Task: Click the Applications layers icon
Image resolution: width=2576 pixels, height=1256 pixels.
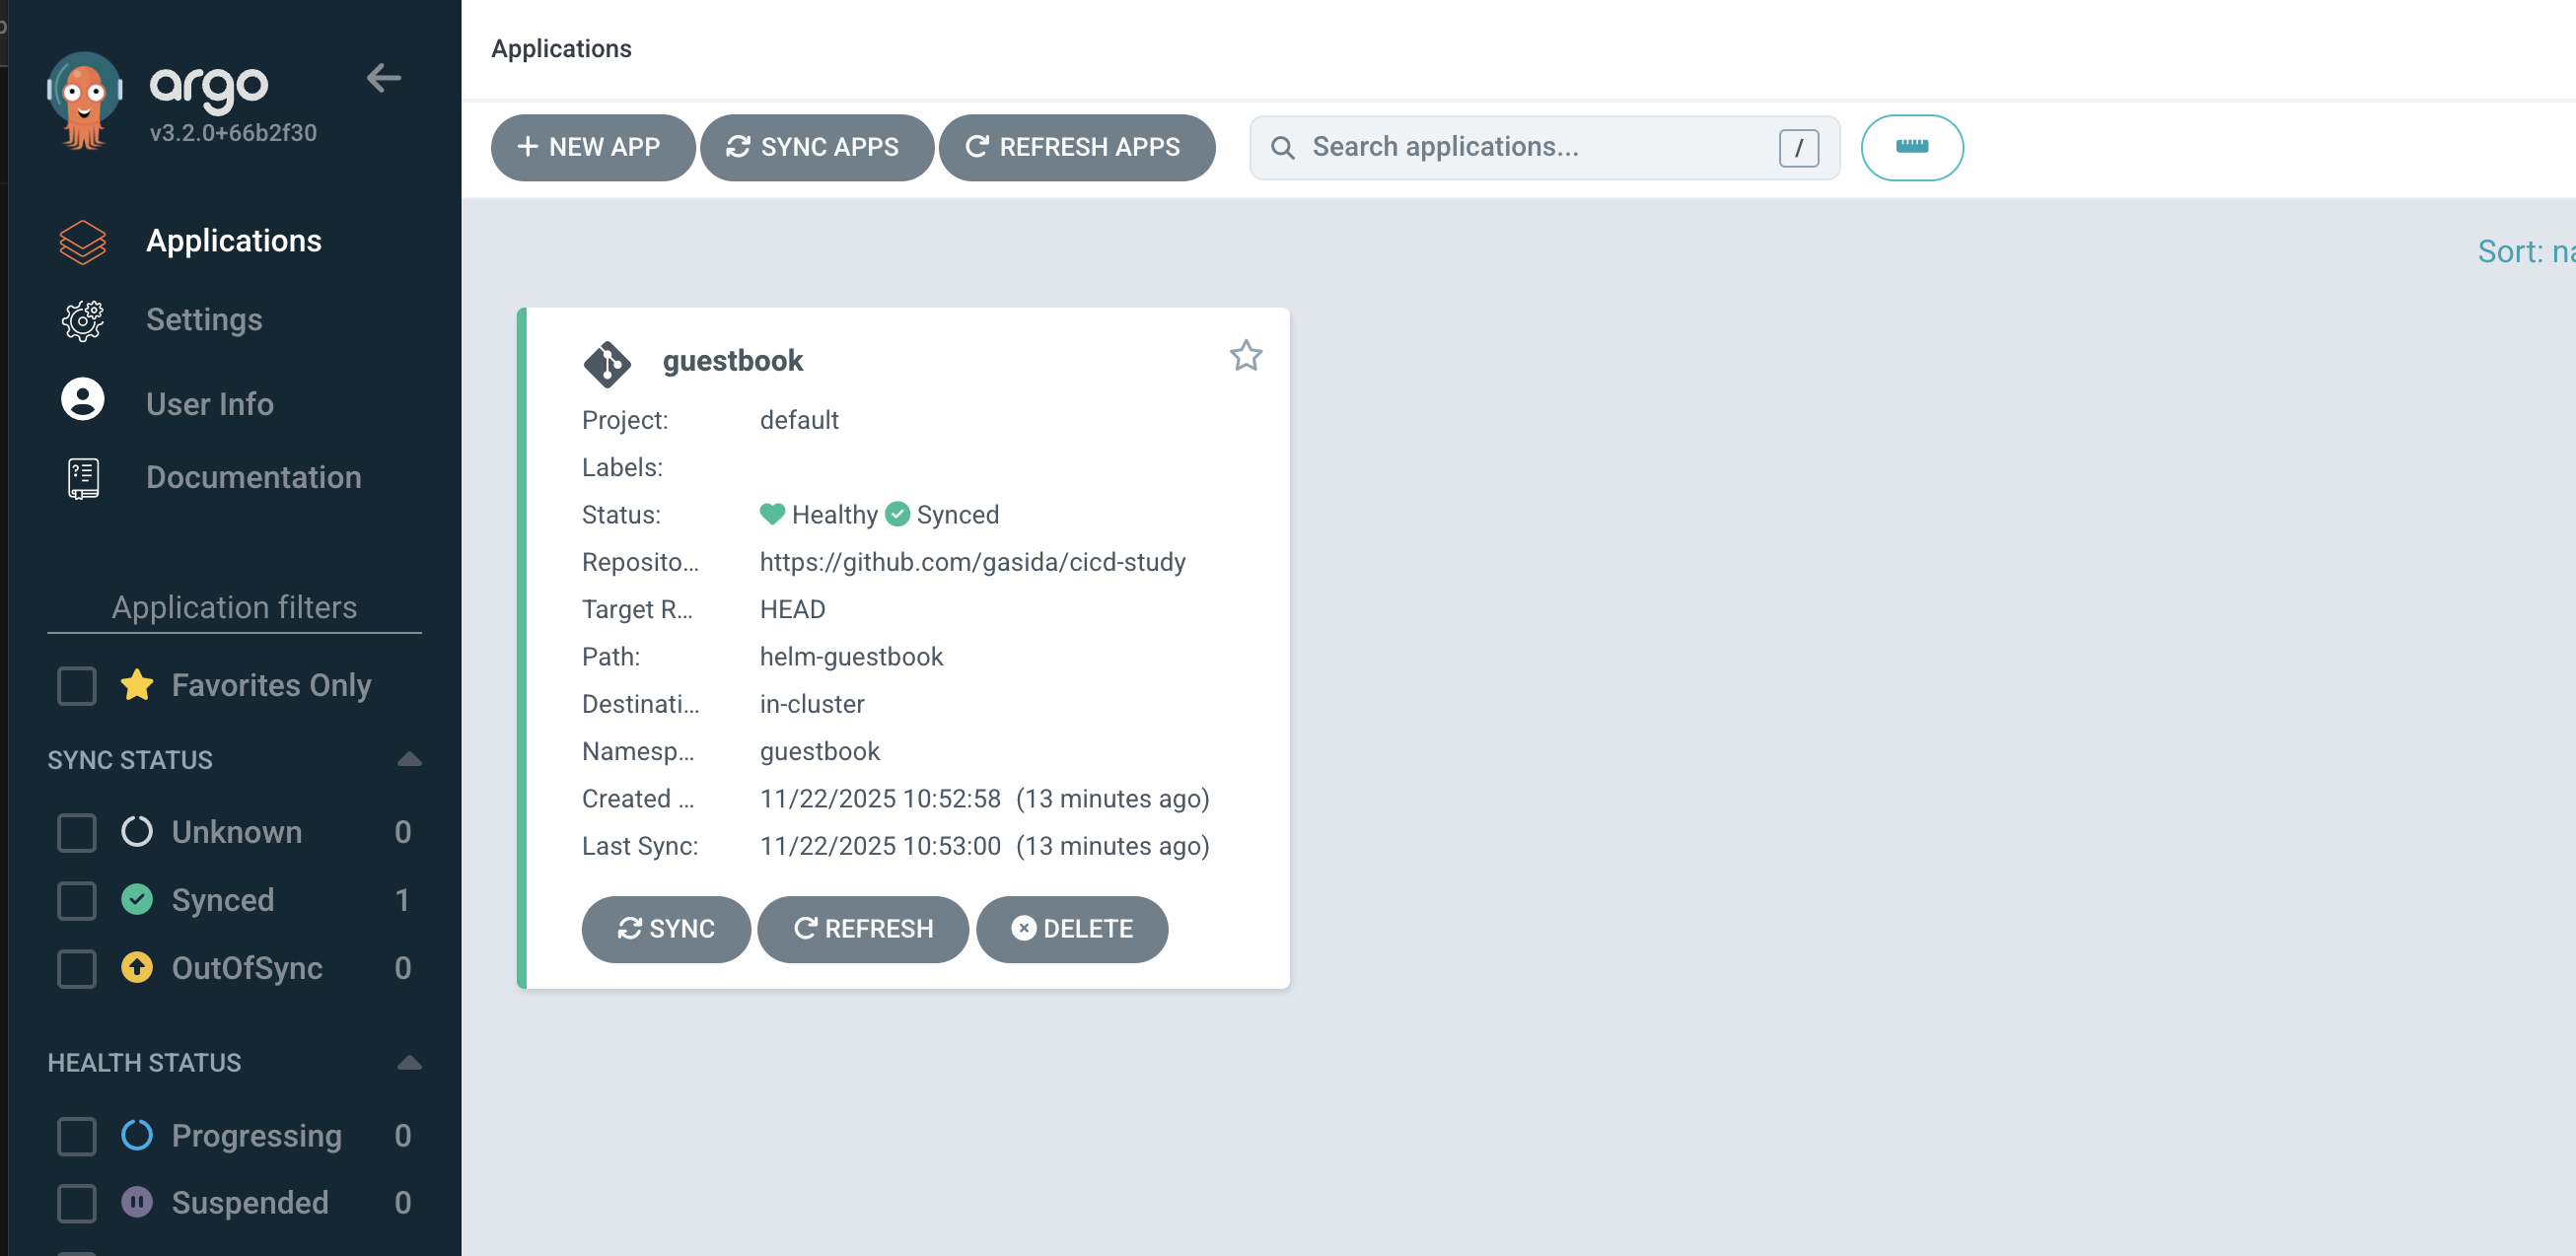Action: pyautogui.click(x=83, y=242)
